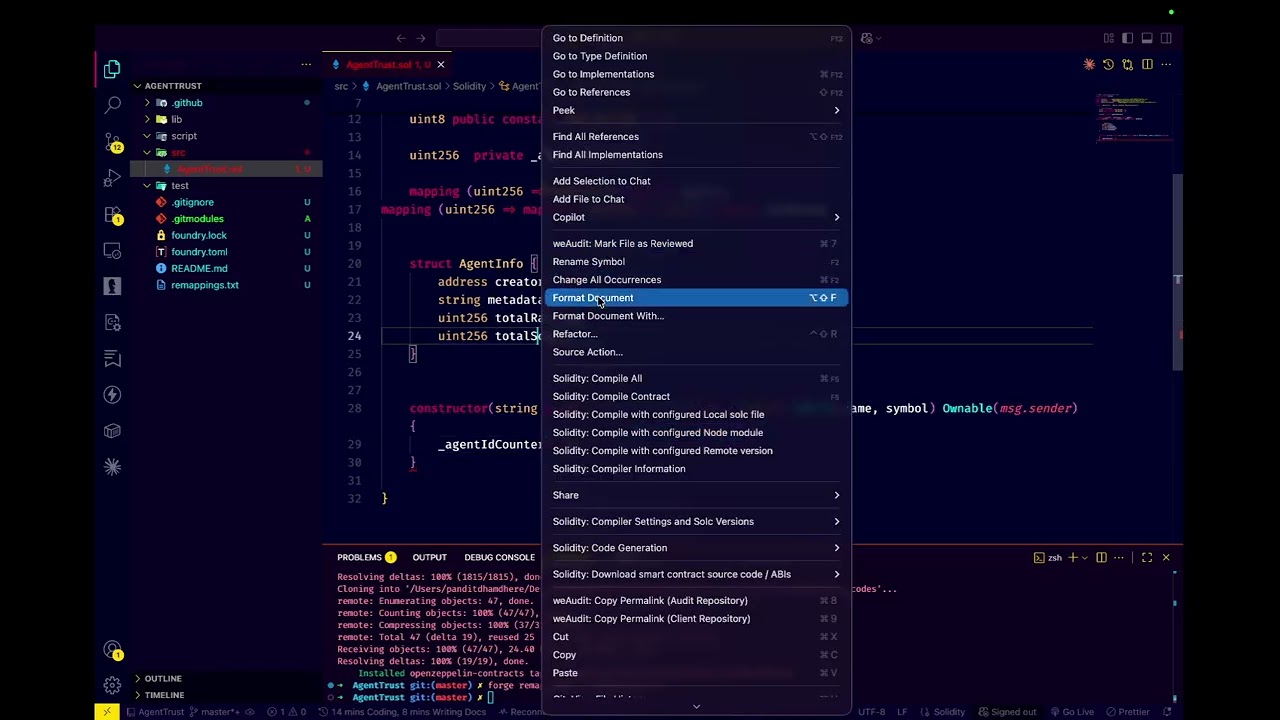Choose Paste from context menu

pyautogui.click(x=696, y=673)
